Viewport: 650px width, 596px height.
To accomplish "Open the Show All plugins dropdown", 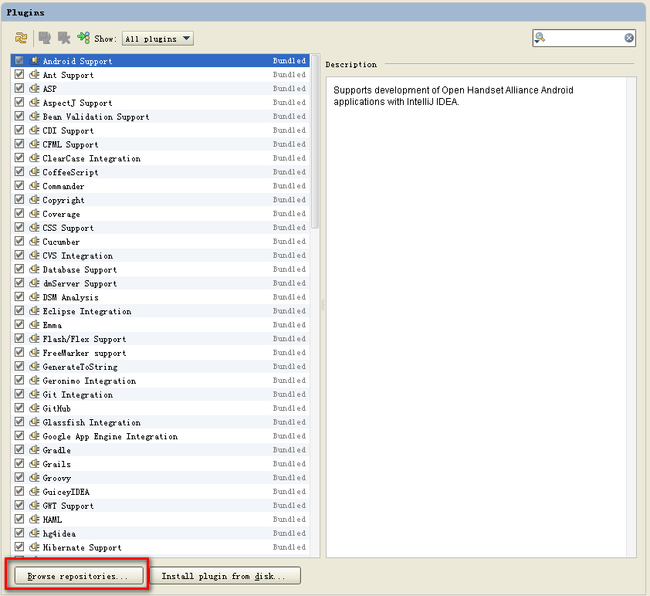I will (x=158, y=39).
